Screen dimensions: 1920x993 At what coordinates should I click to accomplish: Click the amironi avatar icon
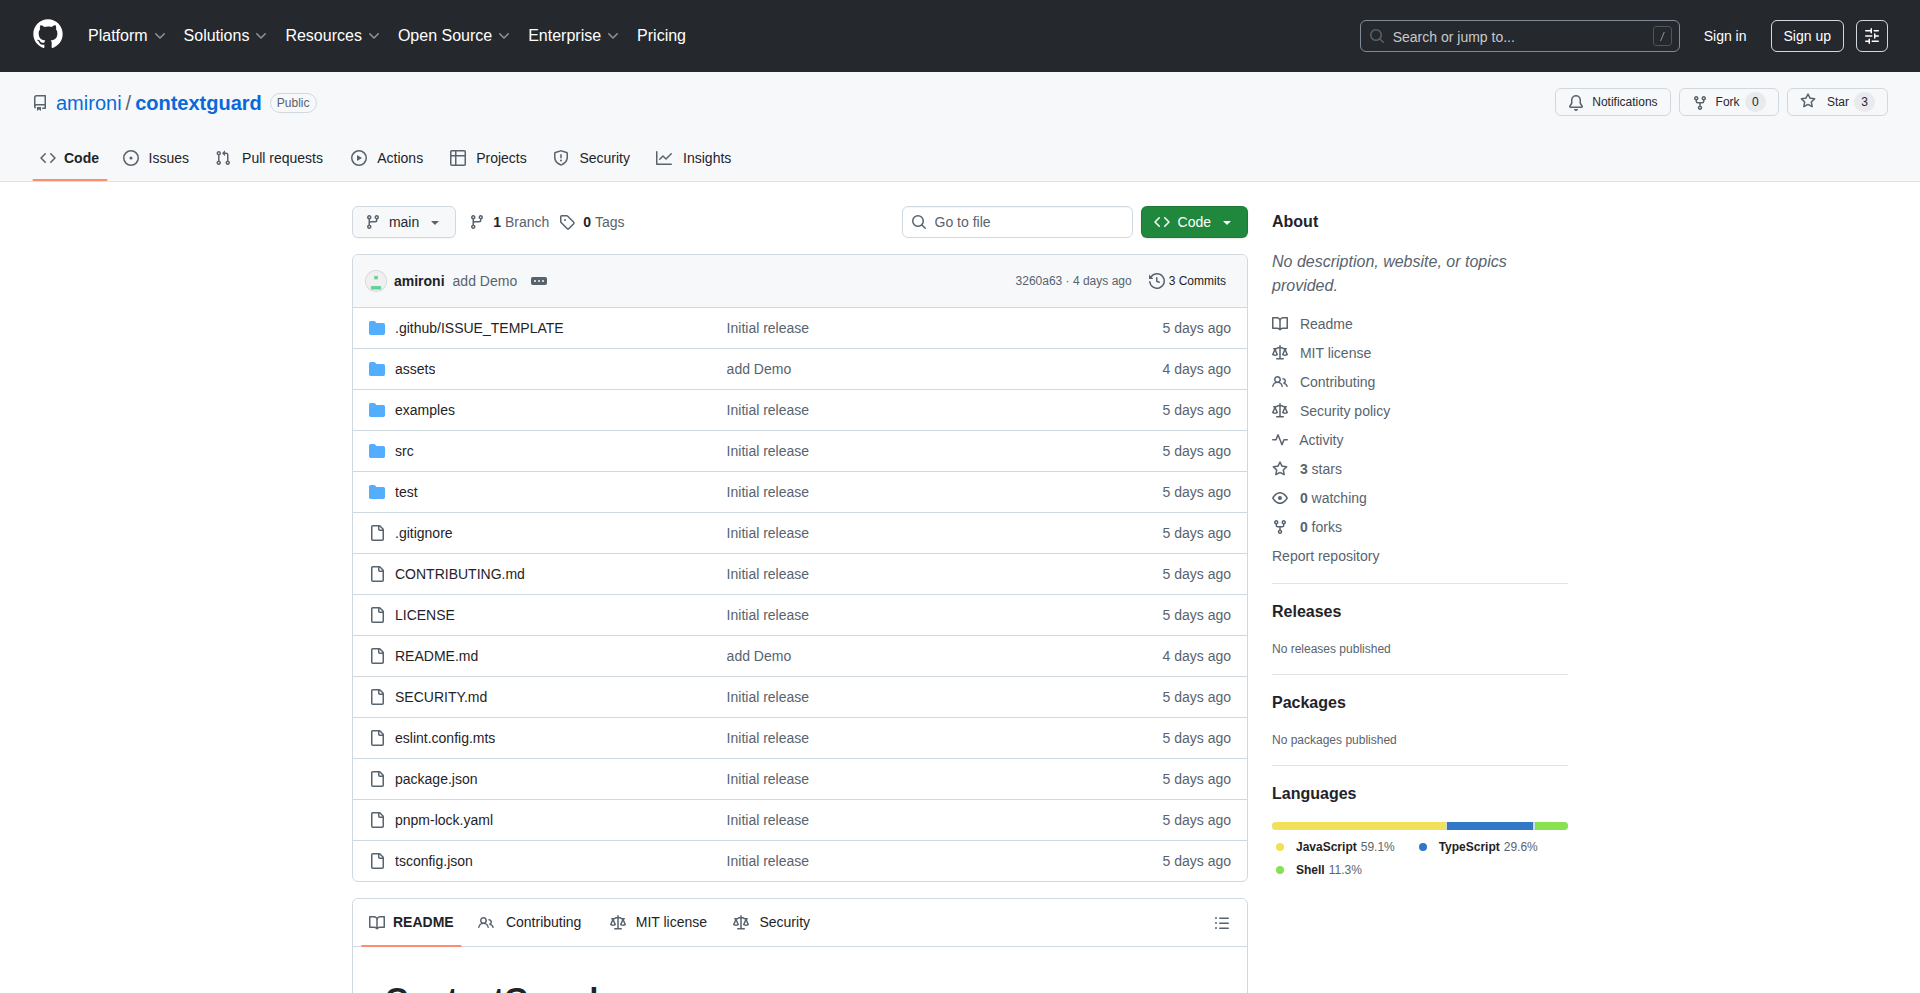(376, 281)
